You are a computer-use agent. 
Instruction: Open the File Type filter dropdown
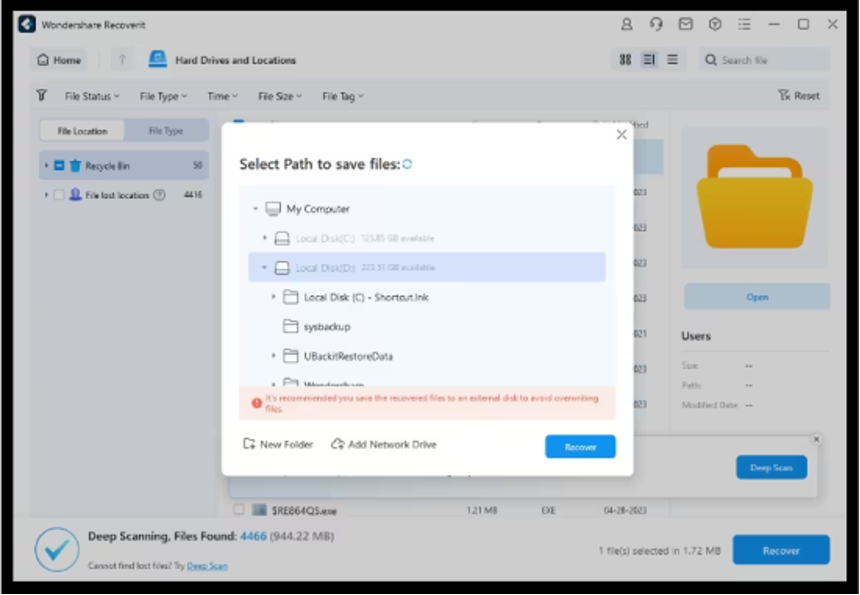[x=163, y=97]
